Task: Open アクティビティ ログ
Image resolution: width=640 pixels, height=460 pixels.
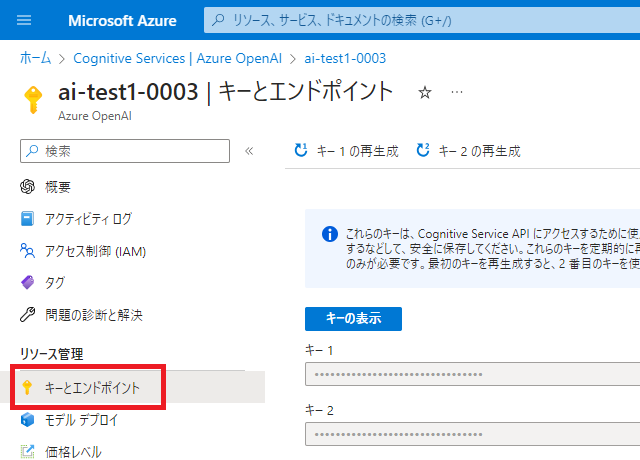Action: point(88,219)
